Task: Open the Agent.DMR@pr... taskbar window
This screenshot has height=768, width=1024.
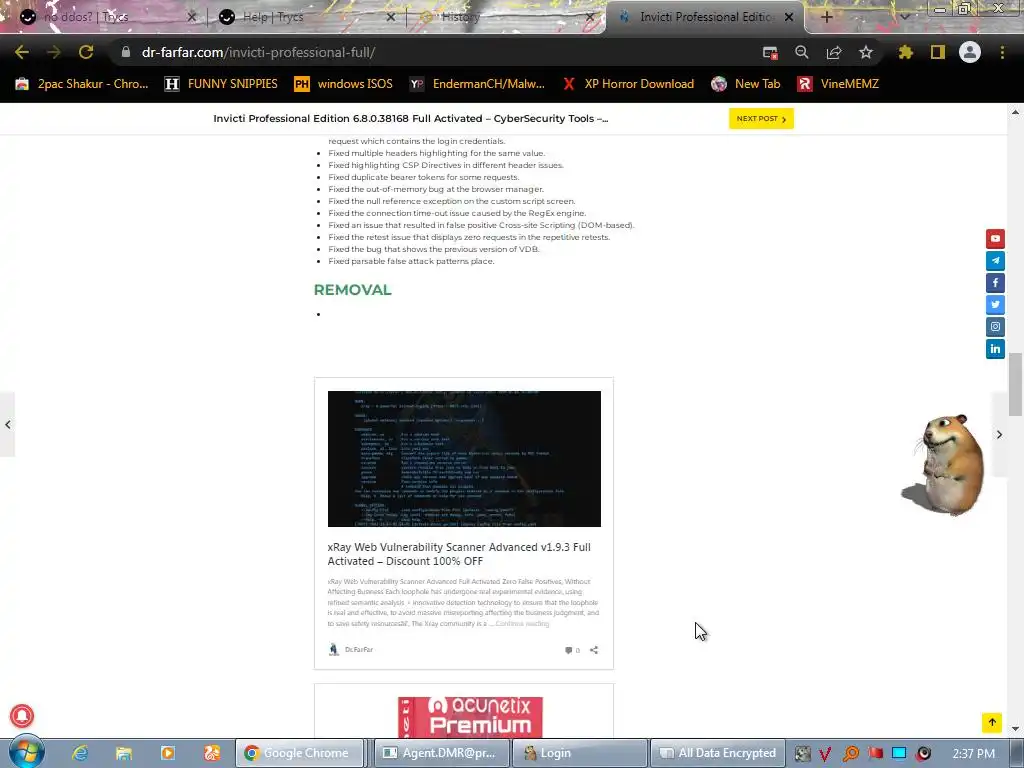Action: point(440,753)
